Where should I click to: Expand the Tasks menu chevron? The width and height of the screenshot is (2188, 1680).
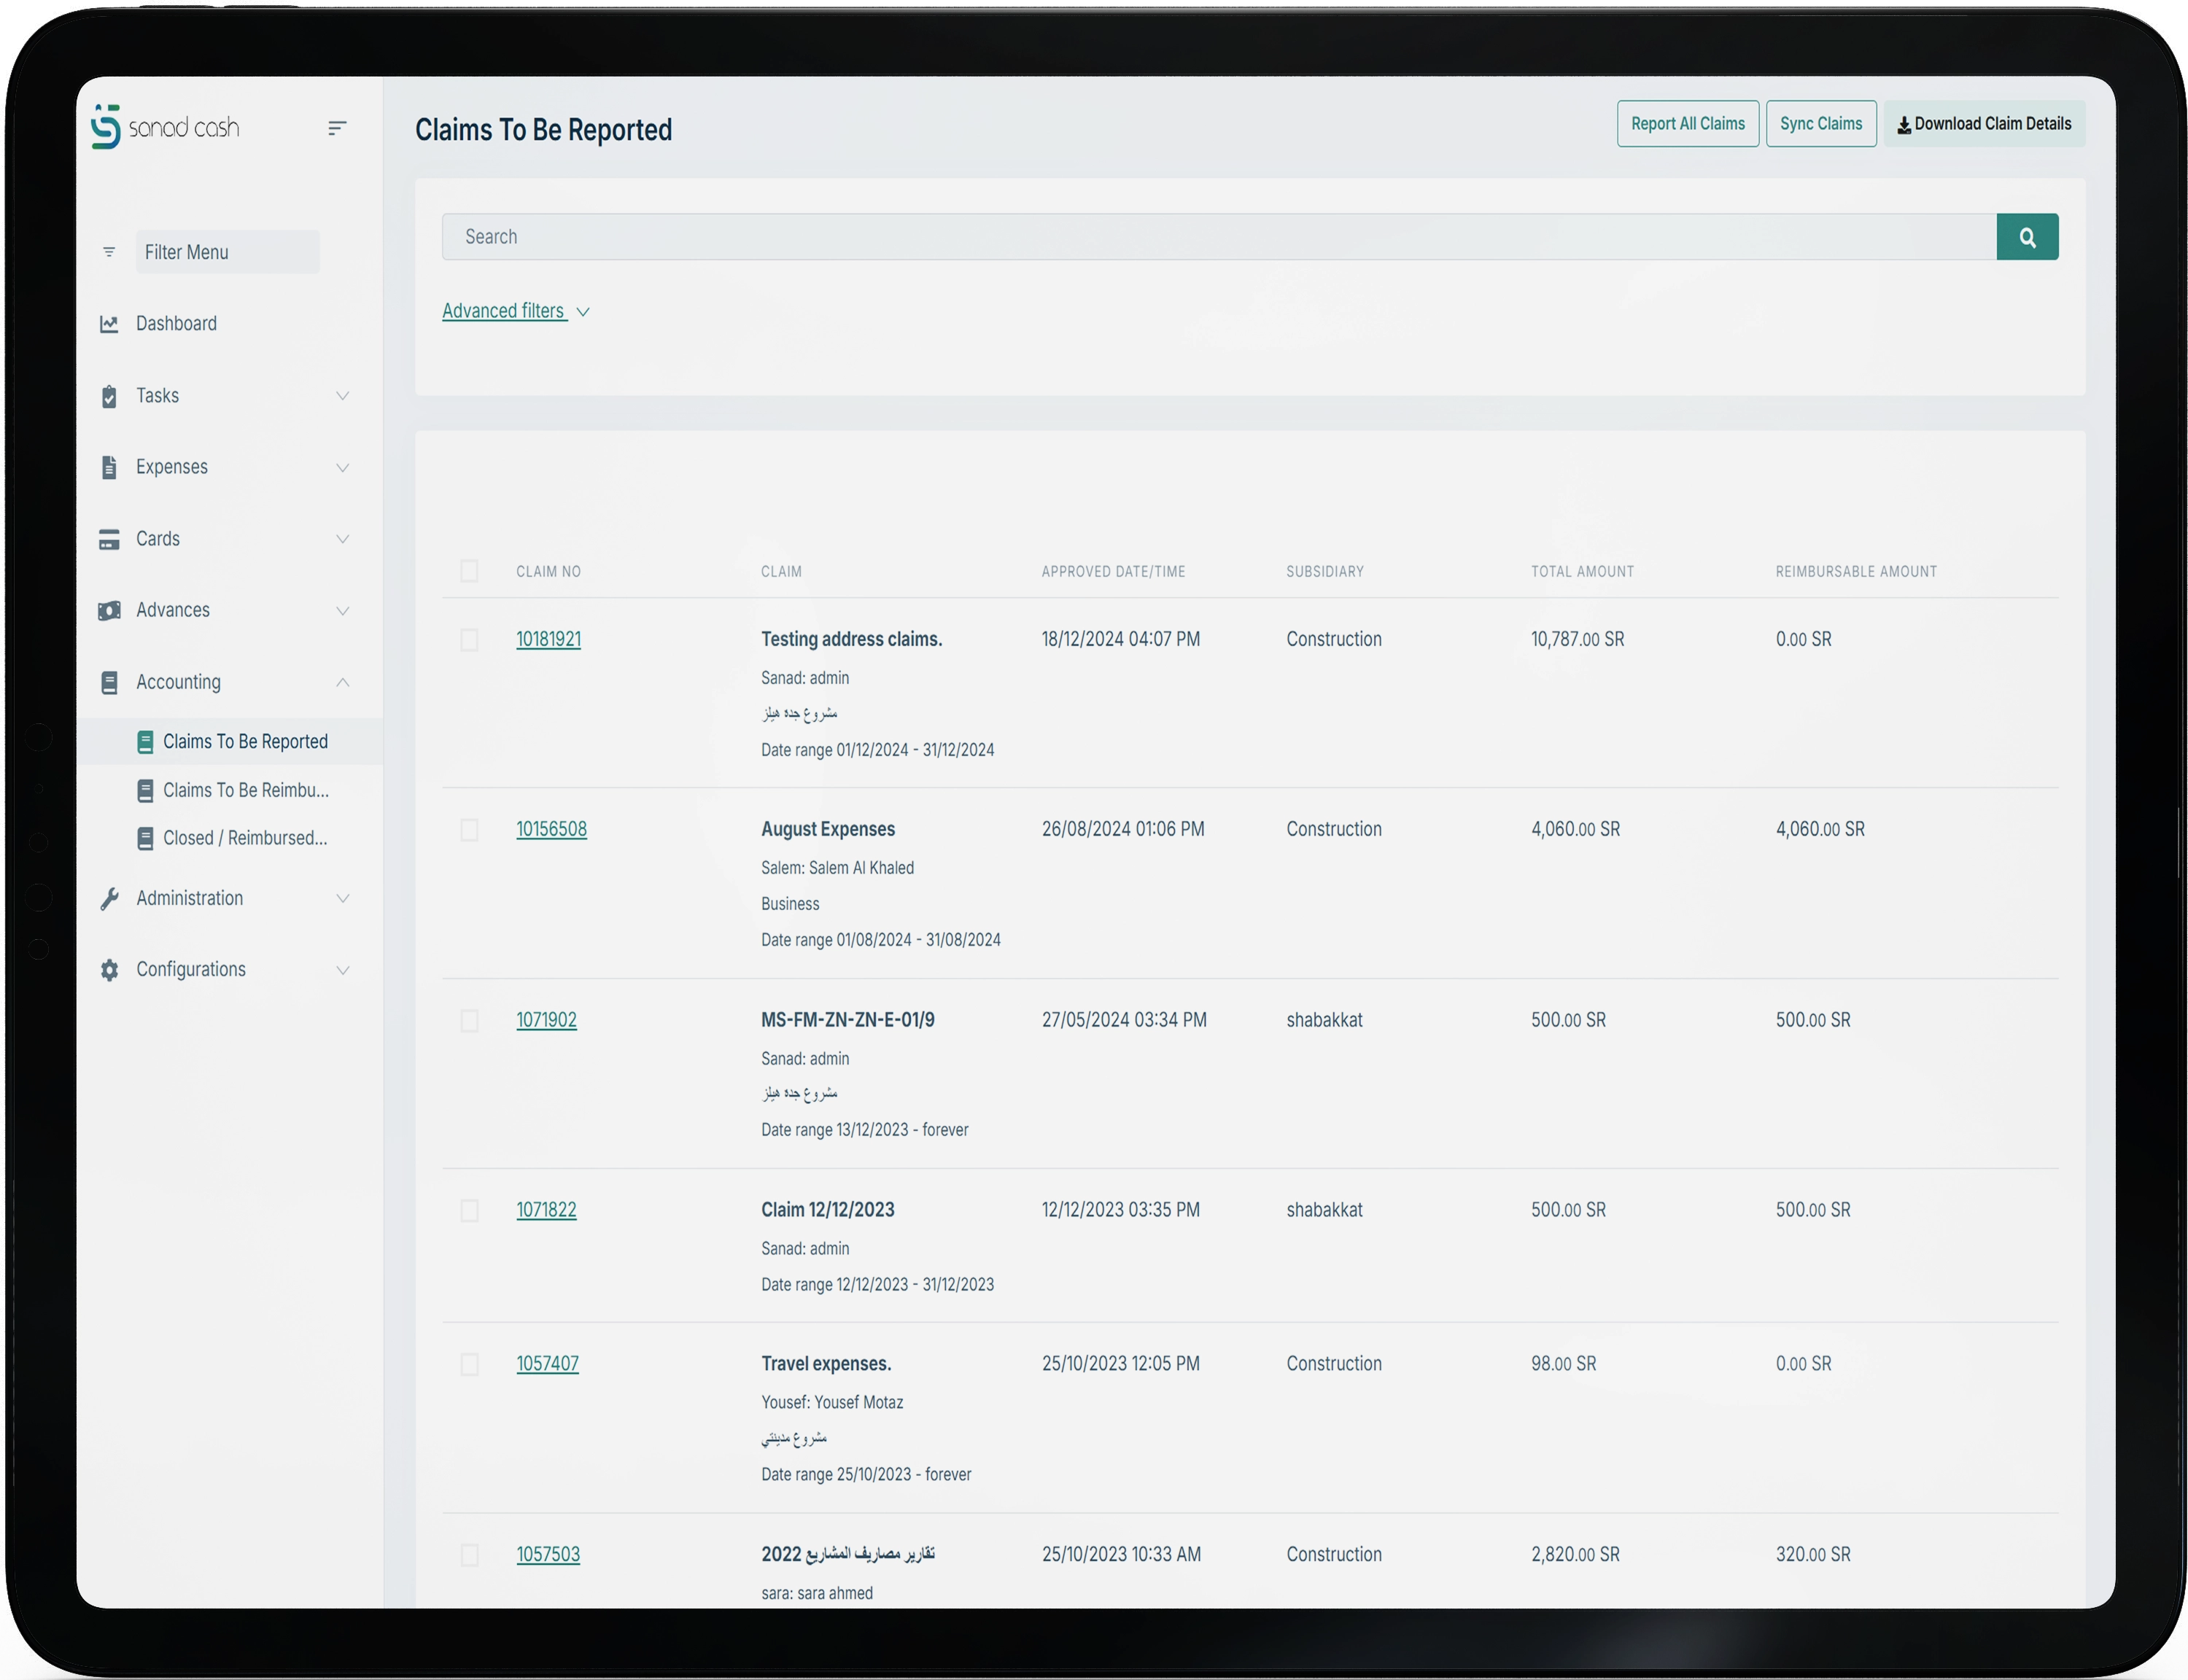343,396
